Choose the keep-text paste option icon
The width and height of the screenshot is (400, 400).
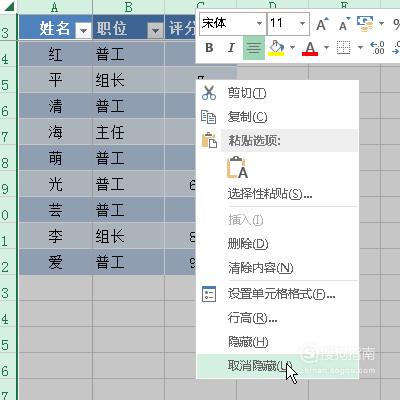pyautogui.click(x=237, y=167)
